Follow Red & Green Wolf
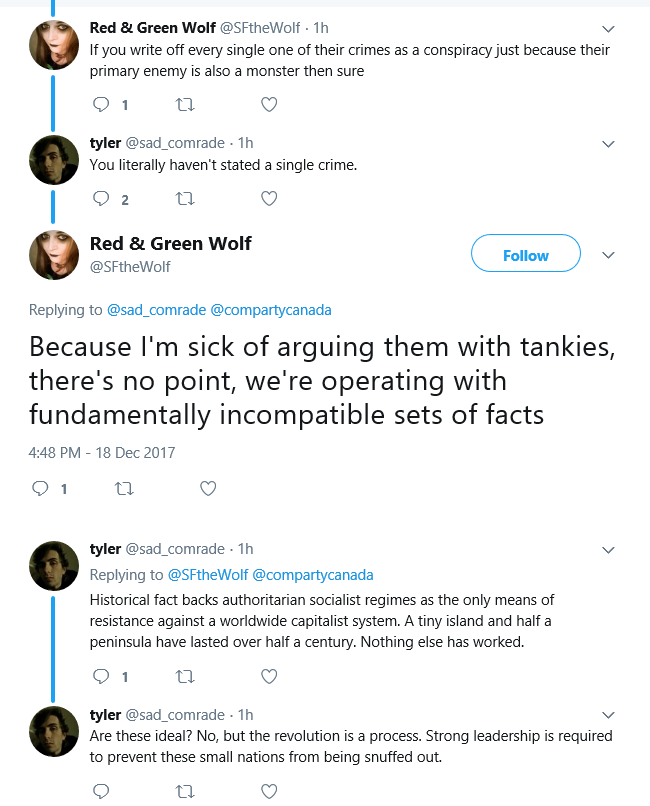Screen dimensions: 650x806 coord(526,253)
